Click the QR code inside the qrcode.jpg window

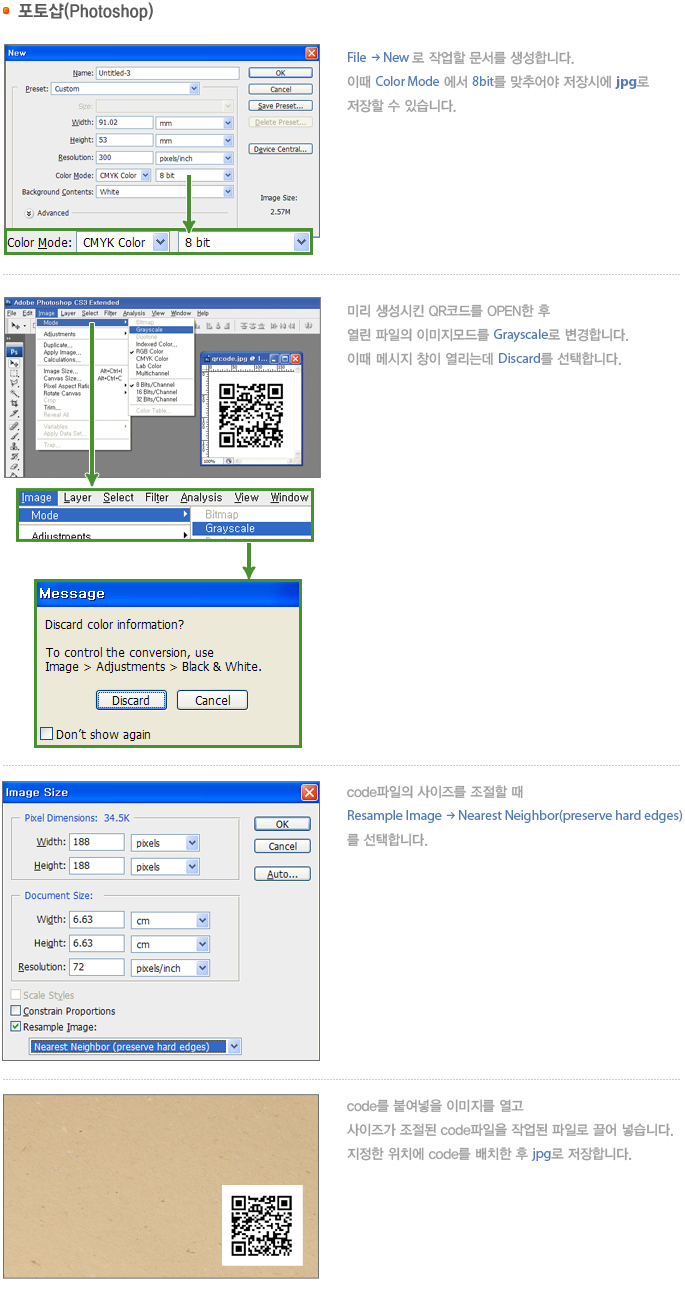[x=250, y=415]
